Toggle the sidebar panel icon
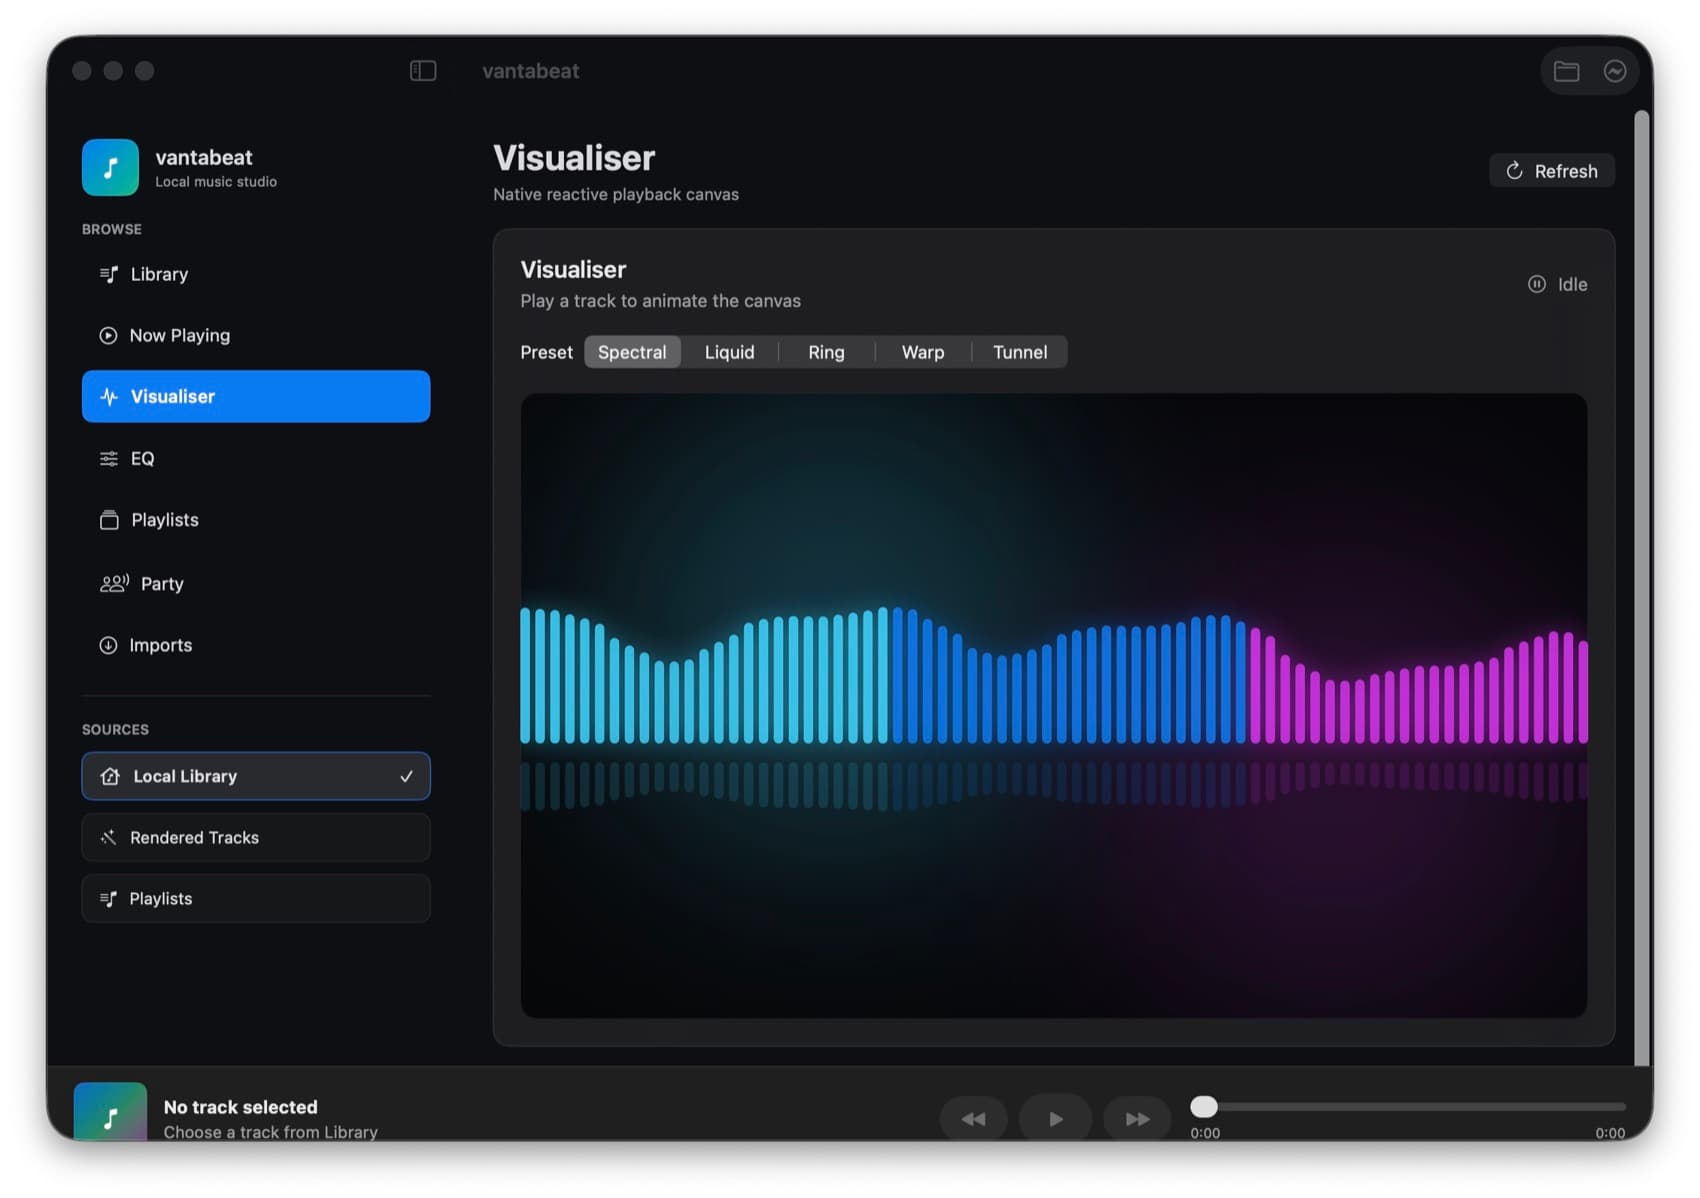This screenshot has width=1700, height=1198. (423, 71)
